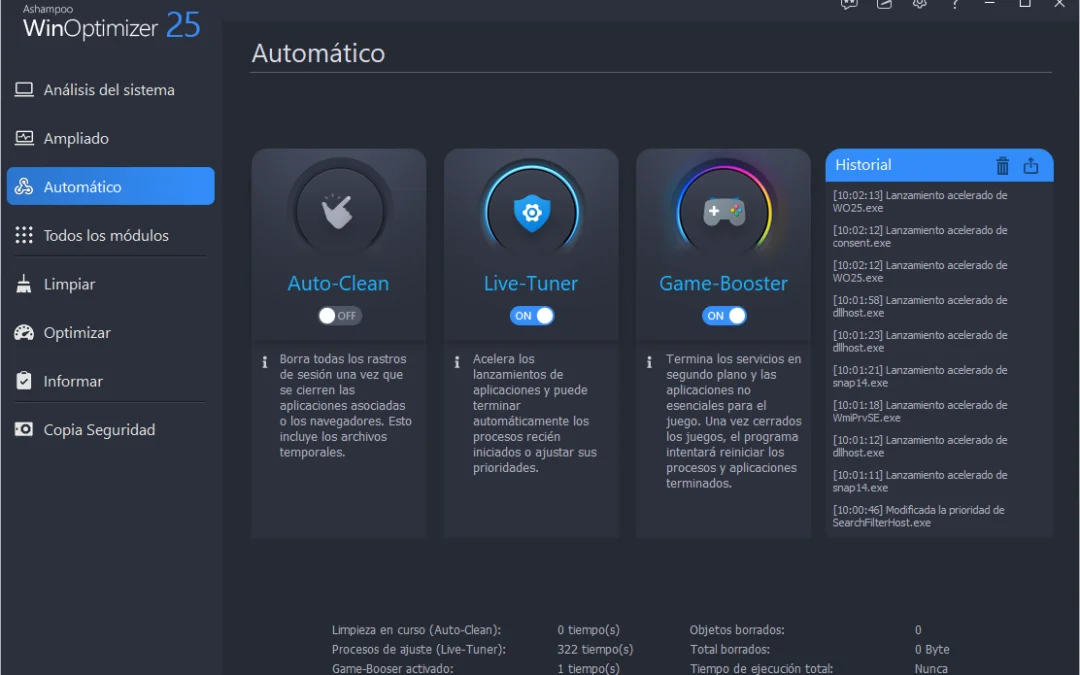Screen dimensions: 1080x675
Task: Select the Automático sidebar entry
Action: [x=110, y=186]
